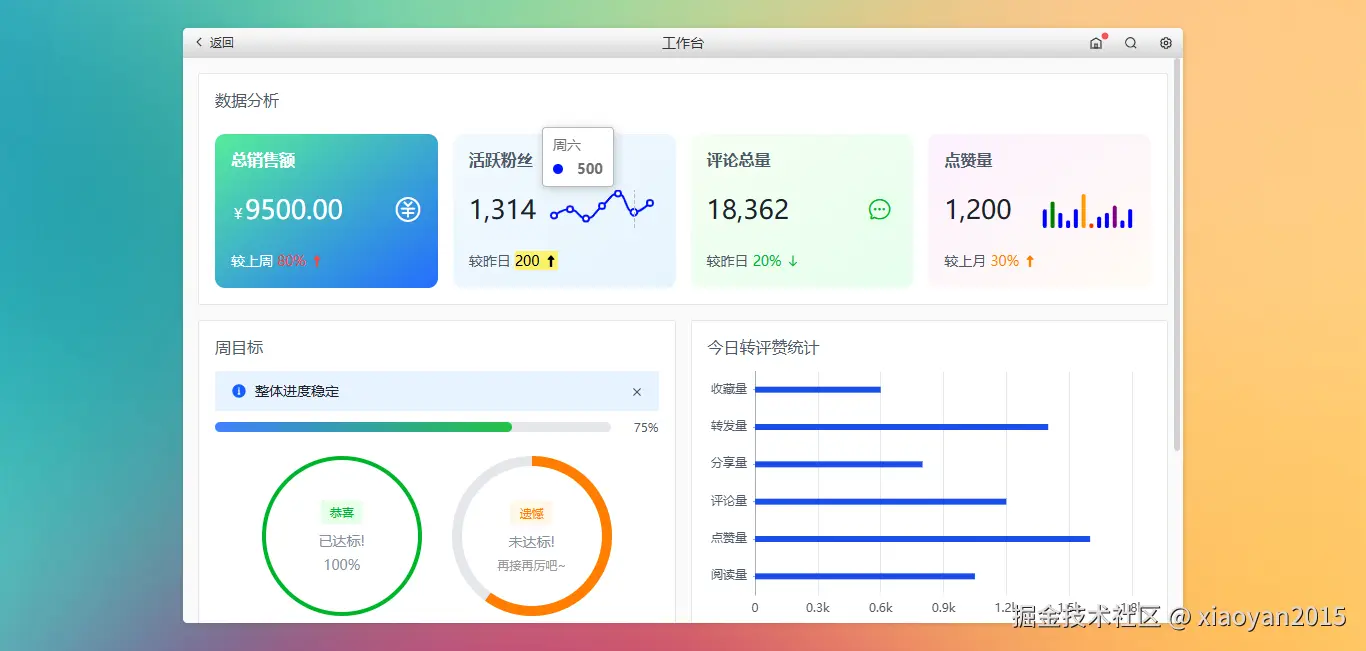The width and height of the screenshot is (1366, 651).
Task: Click the 周六 500 chart tooltip
Action: [x=578, y=157]
